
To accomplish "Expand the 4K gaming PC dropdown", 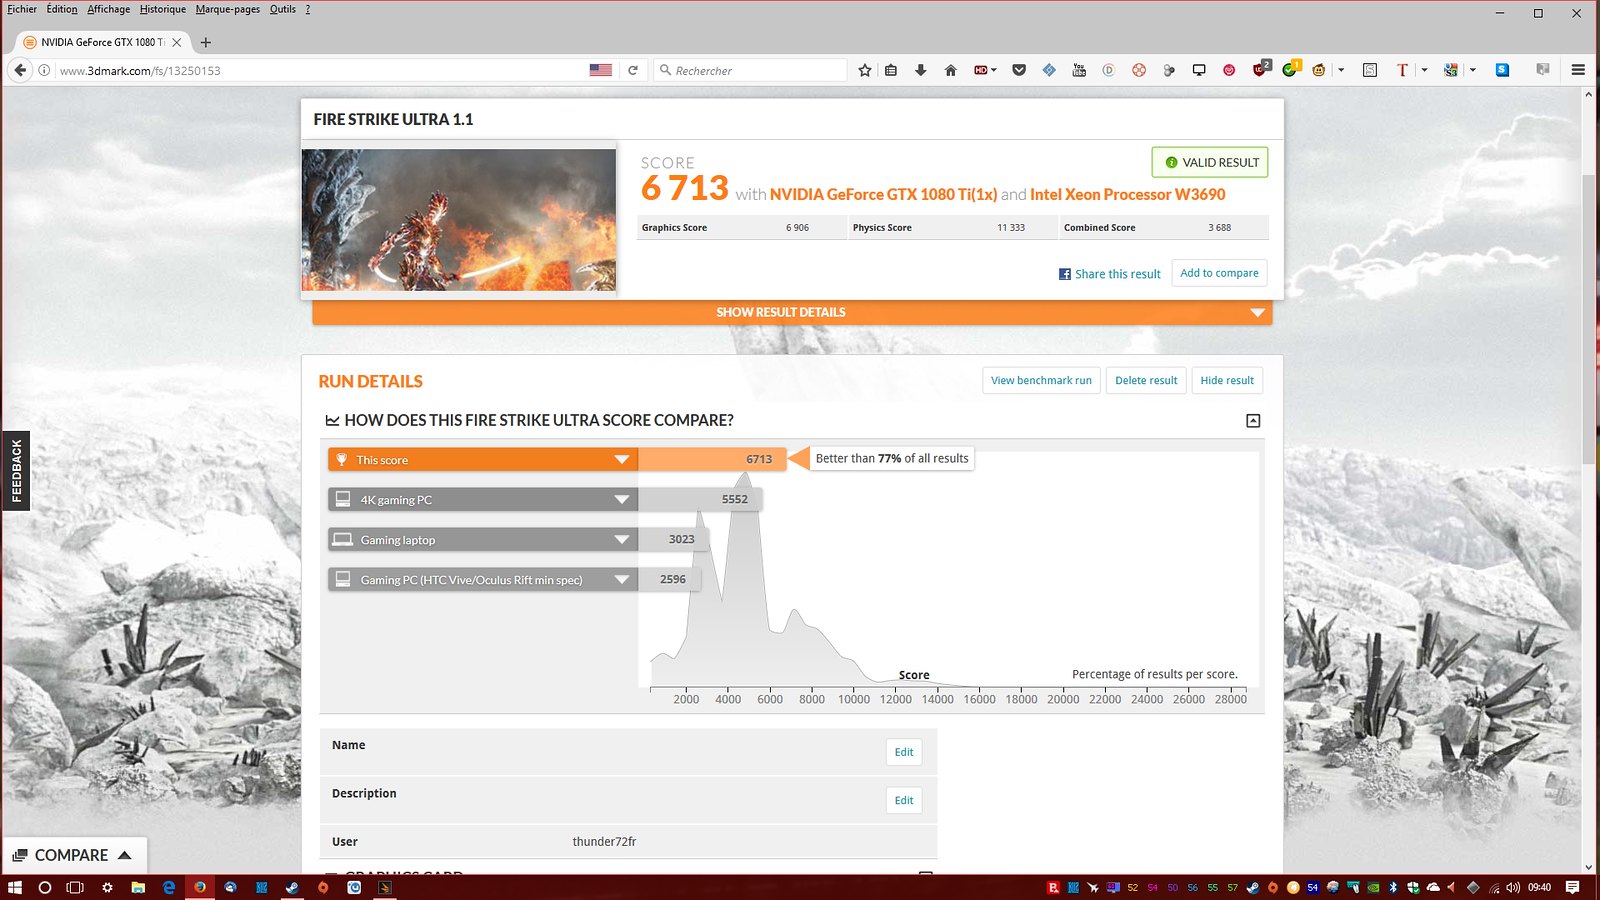I will click(622, 500).
